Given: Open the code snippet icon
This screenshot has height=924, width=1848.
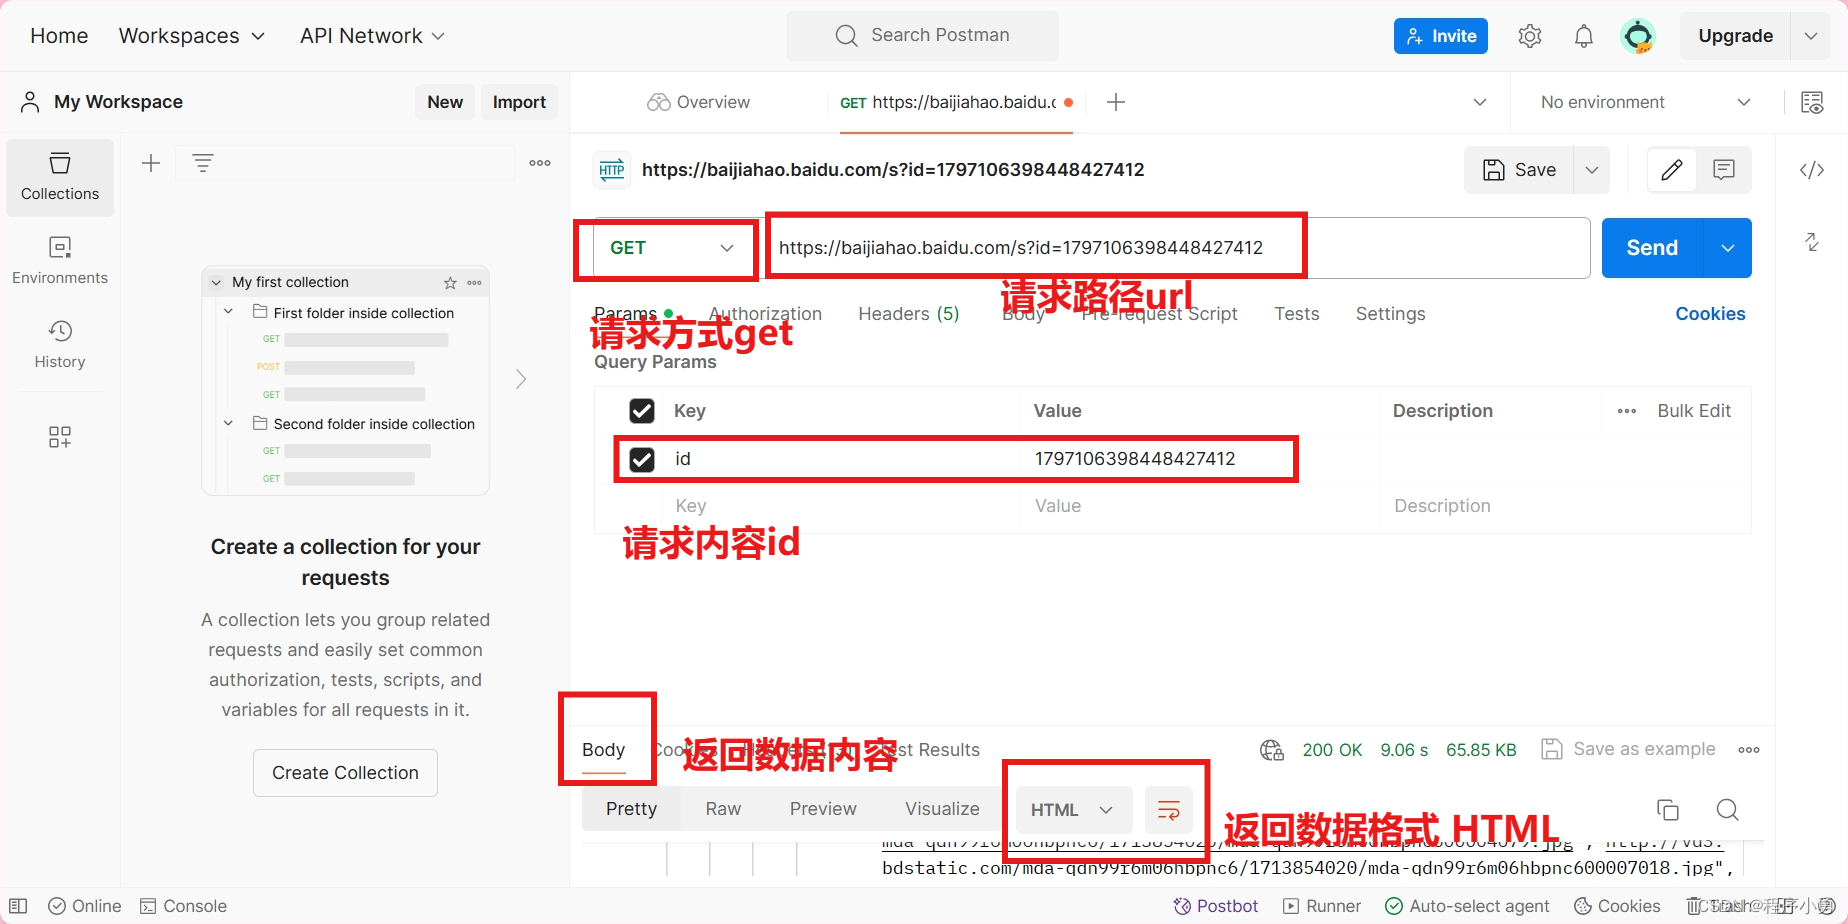Looking at the screenshot, I should pyautogui.click(x=1812, y=170).
